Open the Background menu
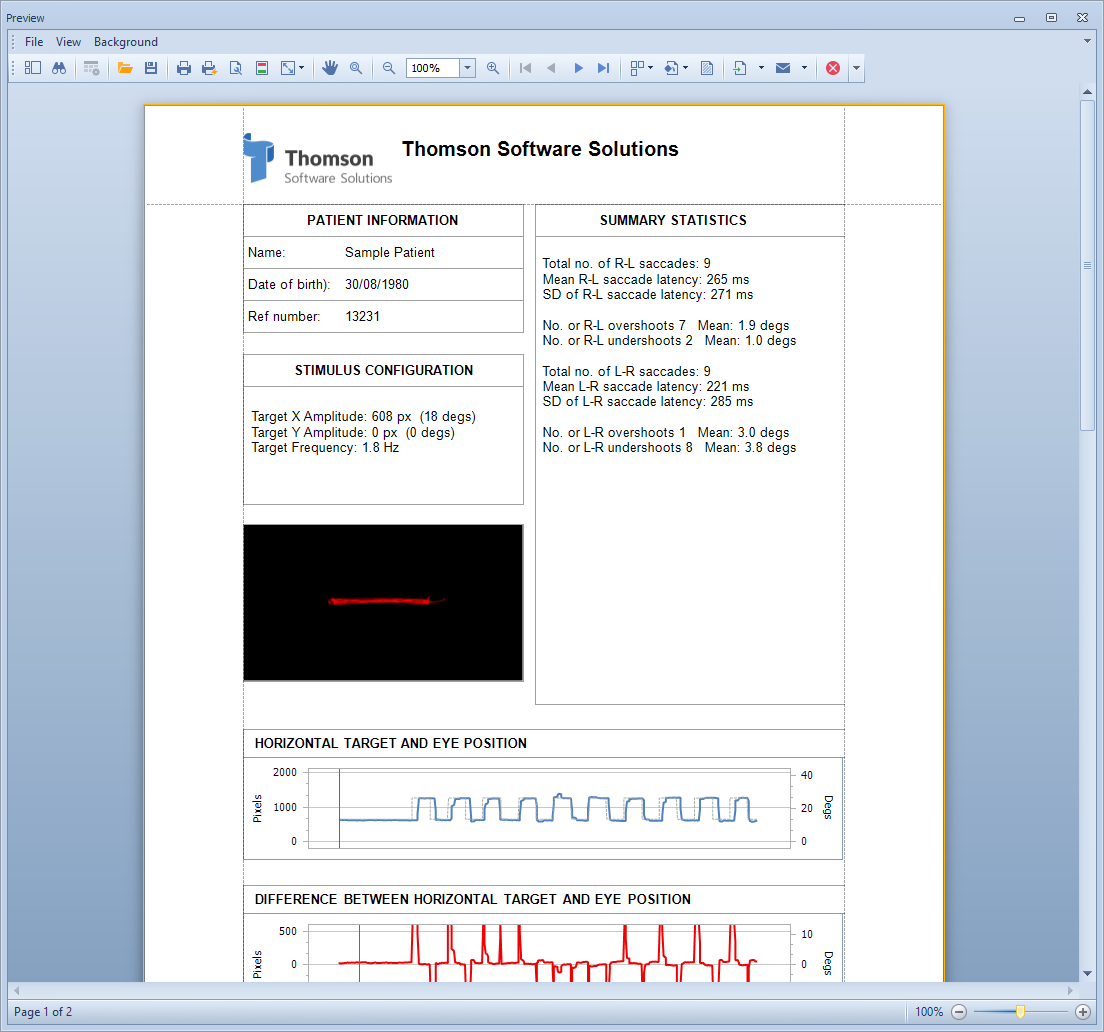 pyautogui.click(x=126, y=42)
